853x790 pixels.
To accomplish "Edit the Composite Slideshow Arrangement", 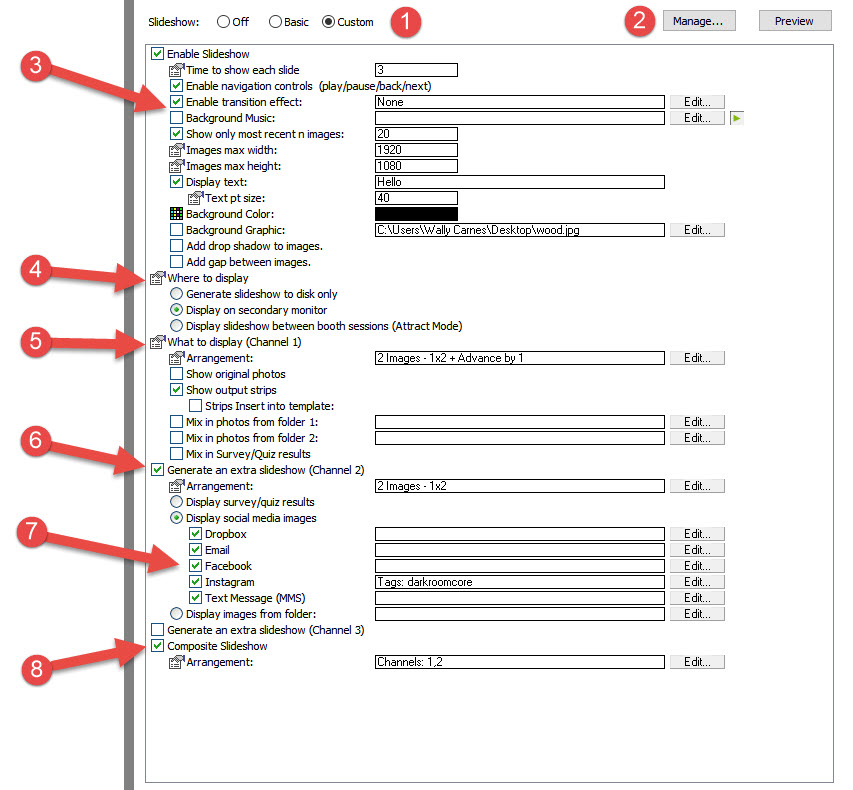I will (x=697, y=662).
